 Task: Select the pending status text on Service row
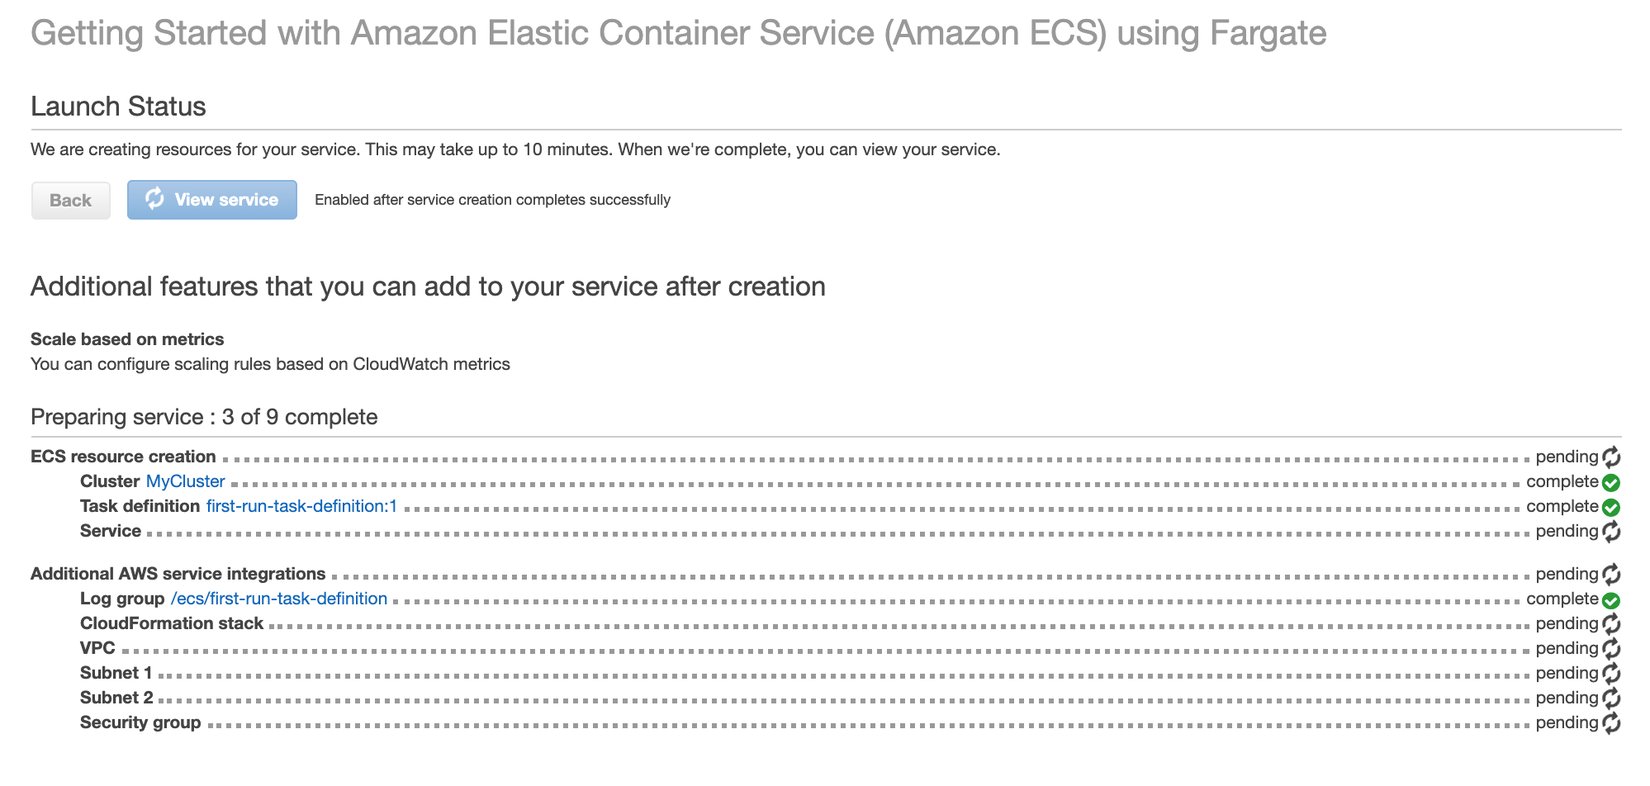(1565, 531)
